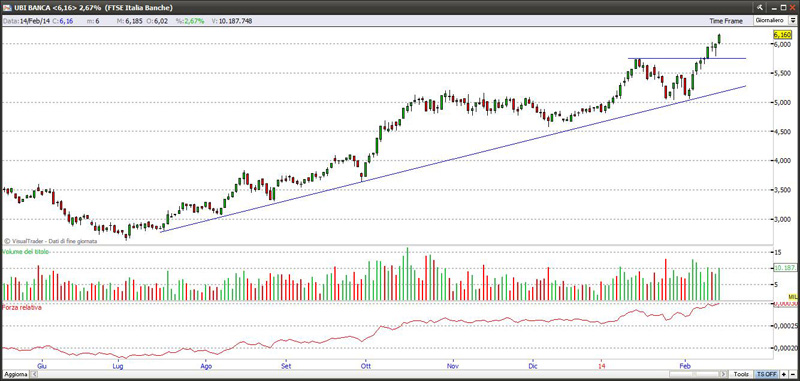The image size is (800, 381).
Task: Click the Forza relativa label
Action: [22, 308]
